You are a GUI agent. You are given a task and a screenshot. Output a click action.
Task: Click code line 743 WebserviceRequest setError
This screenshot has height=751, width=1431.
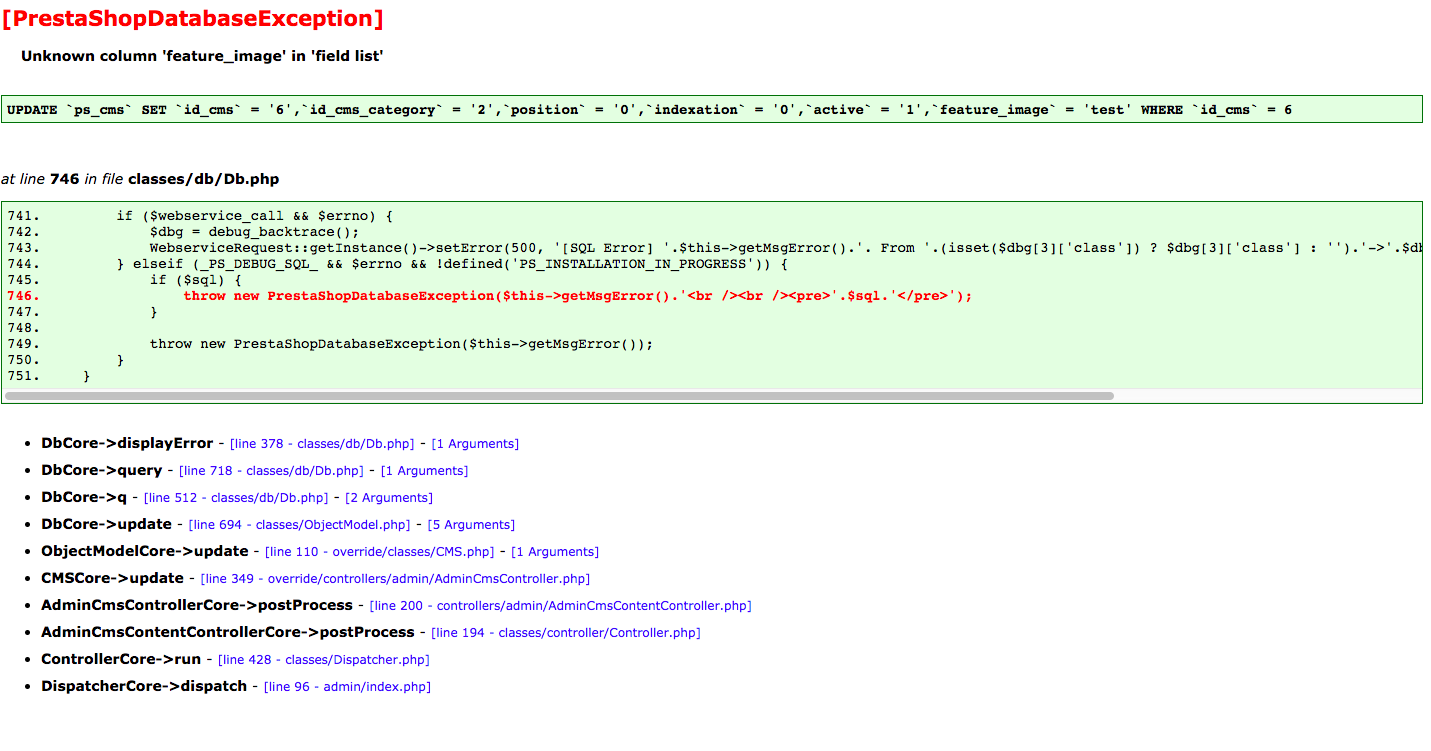pos(786,248)
